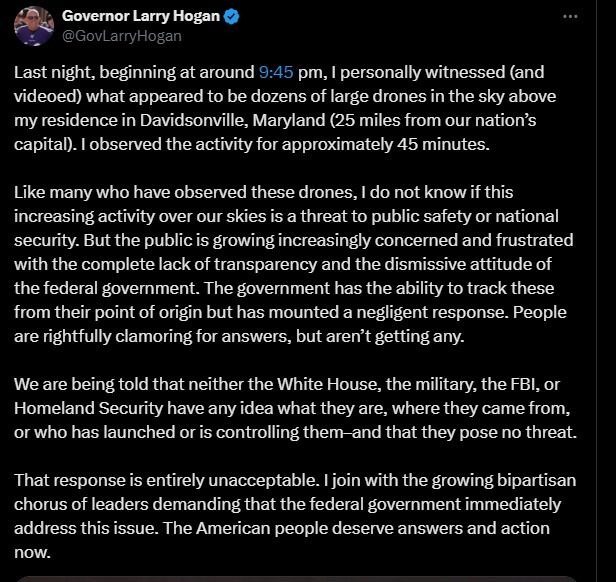Click the word 'FBI' in the post
Viewport: 616px width, 582px height.
[524, 384]
